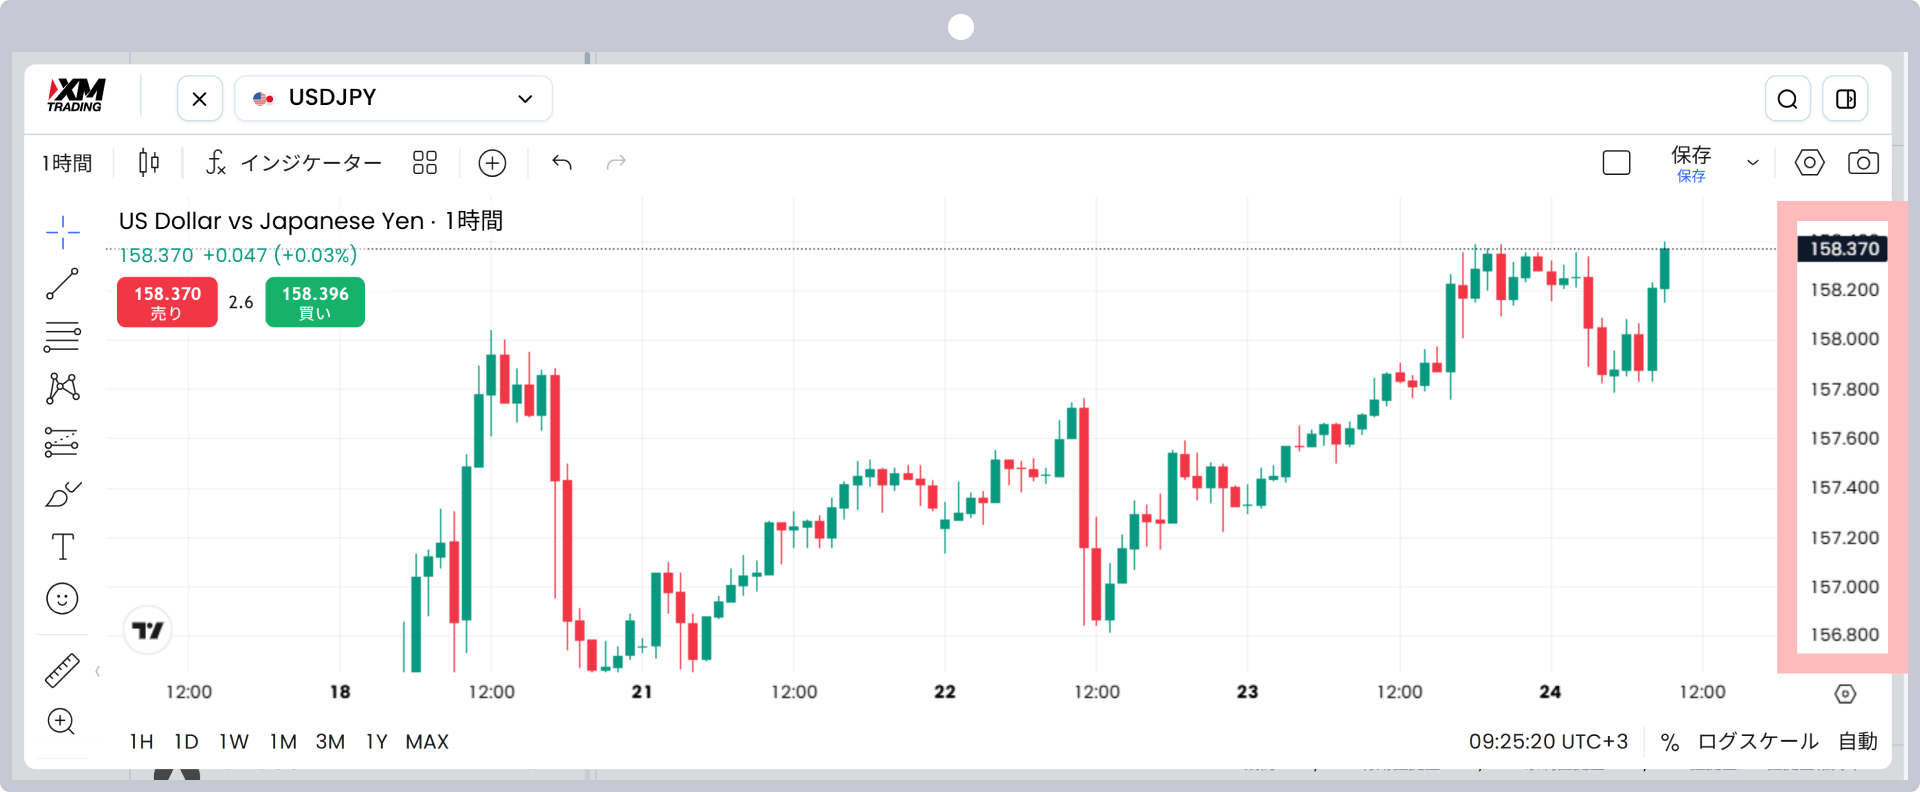Click the green 158.396 買い buy button
This screenshot has width=1920, height=792.
(315, 302)
